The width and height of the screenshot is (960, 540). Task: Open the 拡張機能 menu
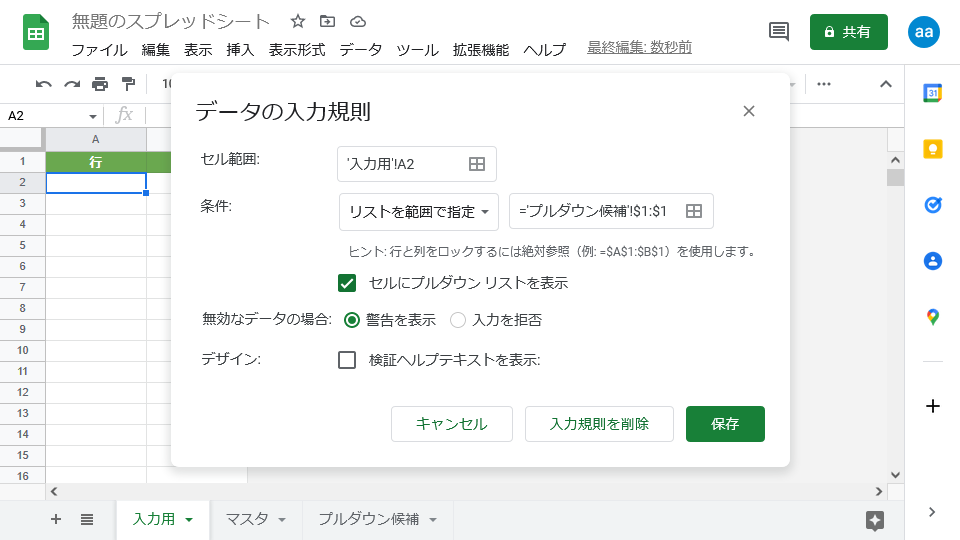point(481,50)
